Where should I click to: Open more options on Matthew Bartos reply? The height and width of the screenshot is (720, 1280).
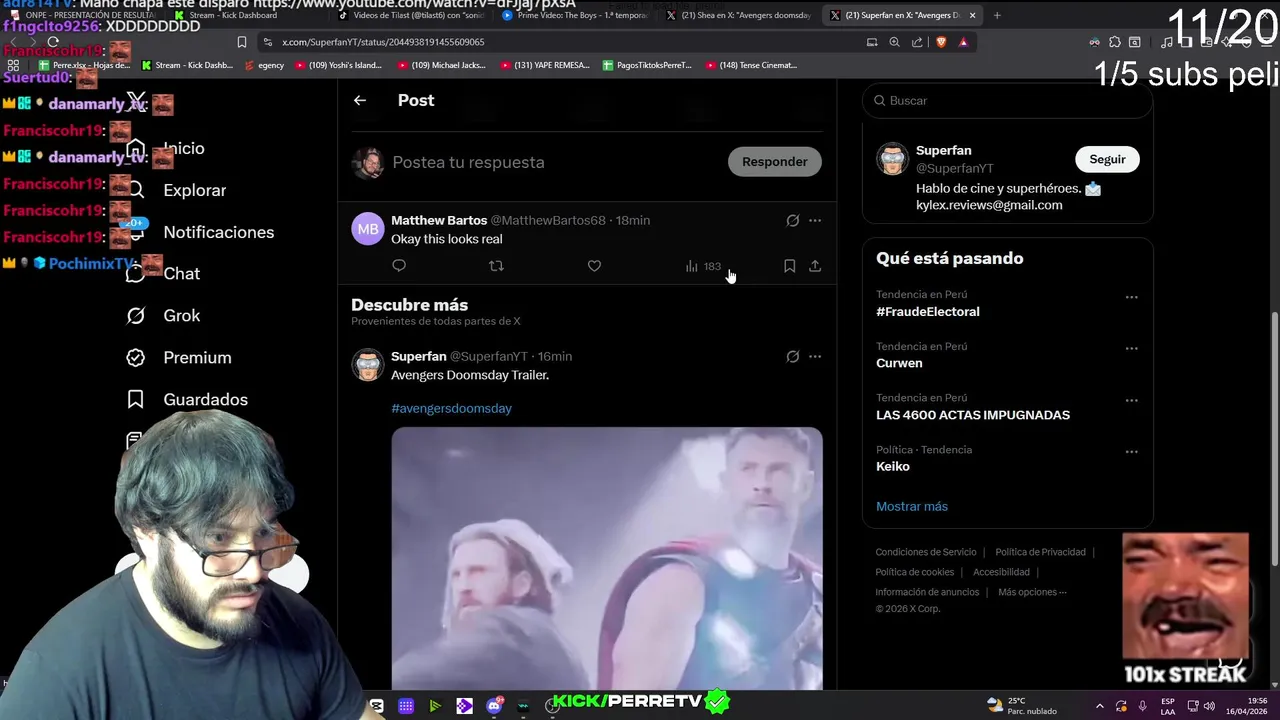point(815,220)
